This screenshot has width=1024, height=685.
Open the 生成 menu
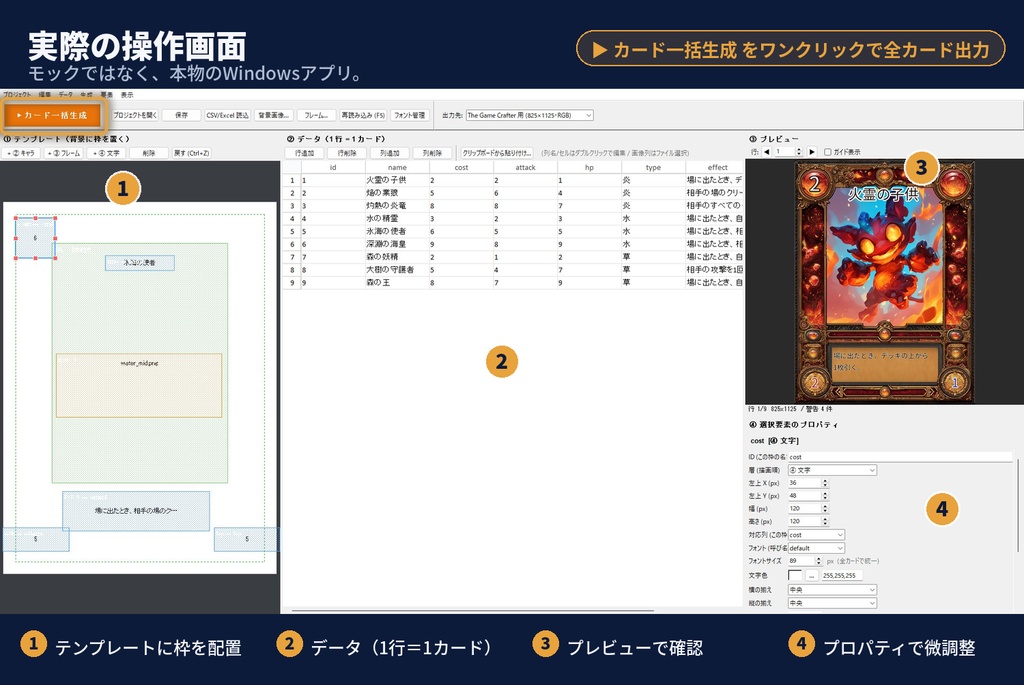(87, 95)
